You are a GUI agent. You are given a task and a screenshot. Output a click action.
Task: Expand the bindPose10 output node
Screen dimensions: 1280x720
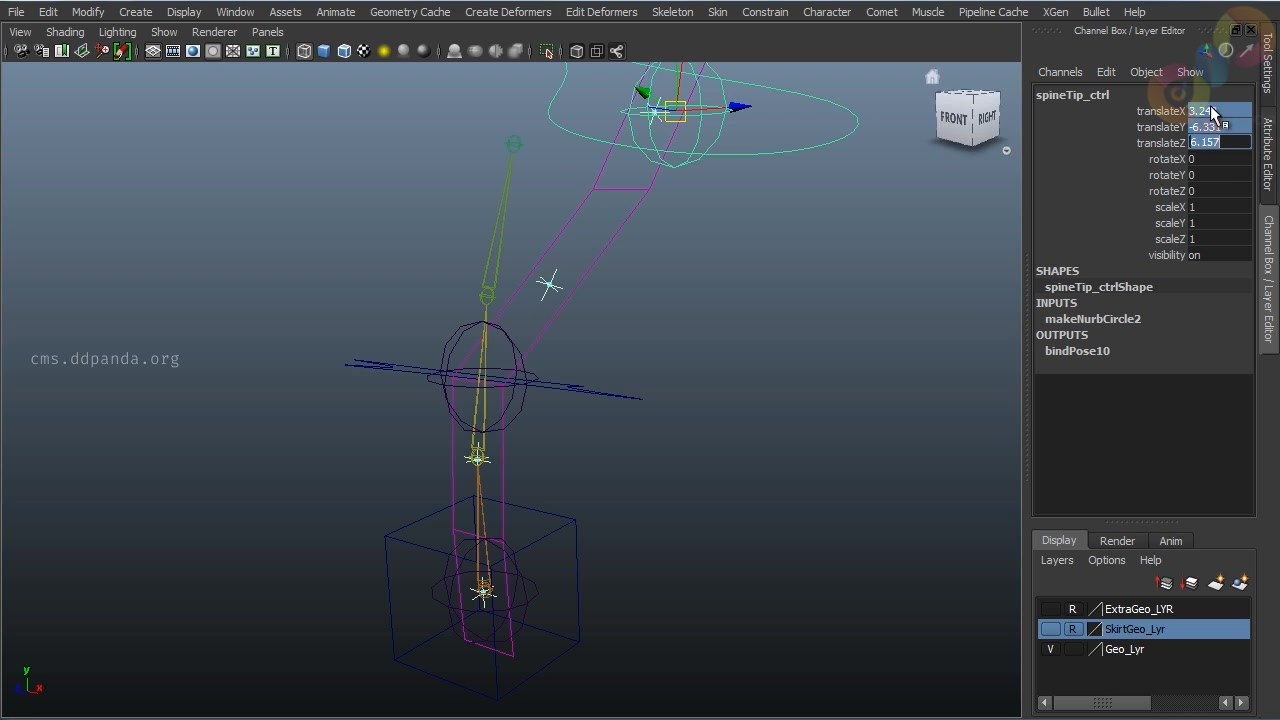click(1077, 351)
